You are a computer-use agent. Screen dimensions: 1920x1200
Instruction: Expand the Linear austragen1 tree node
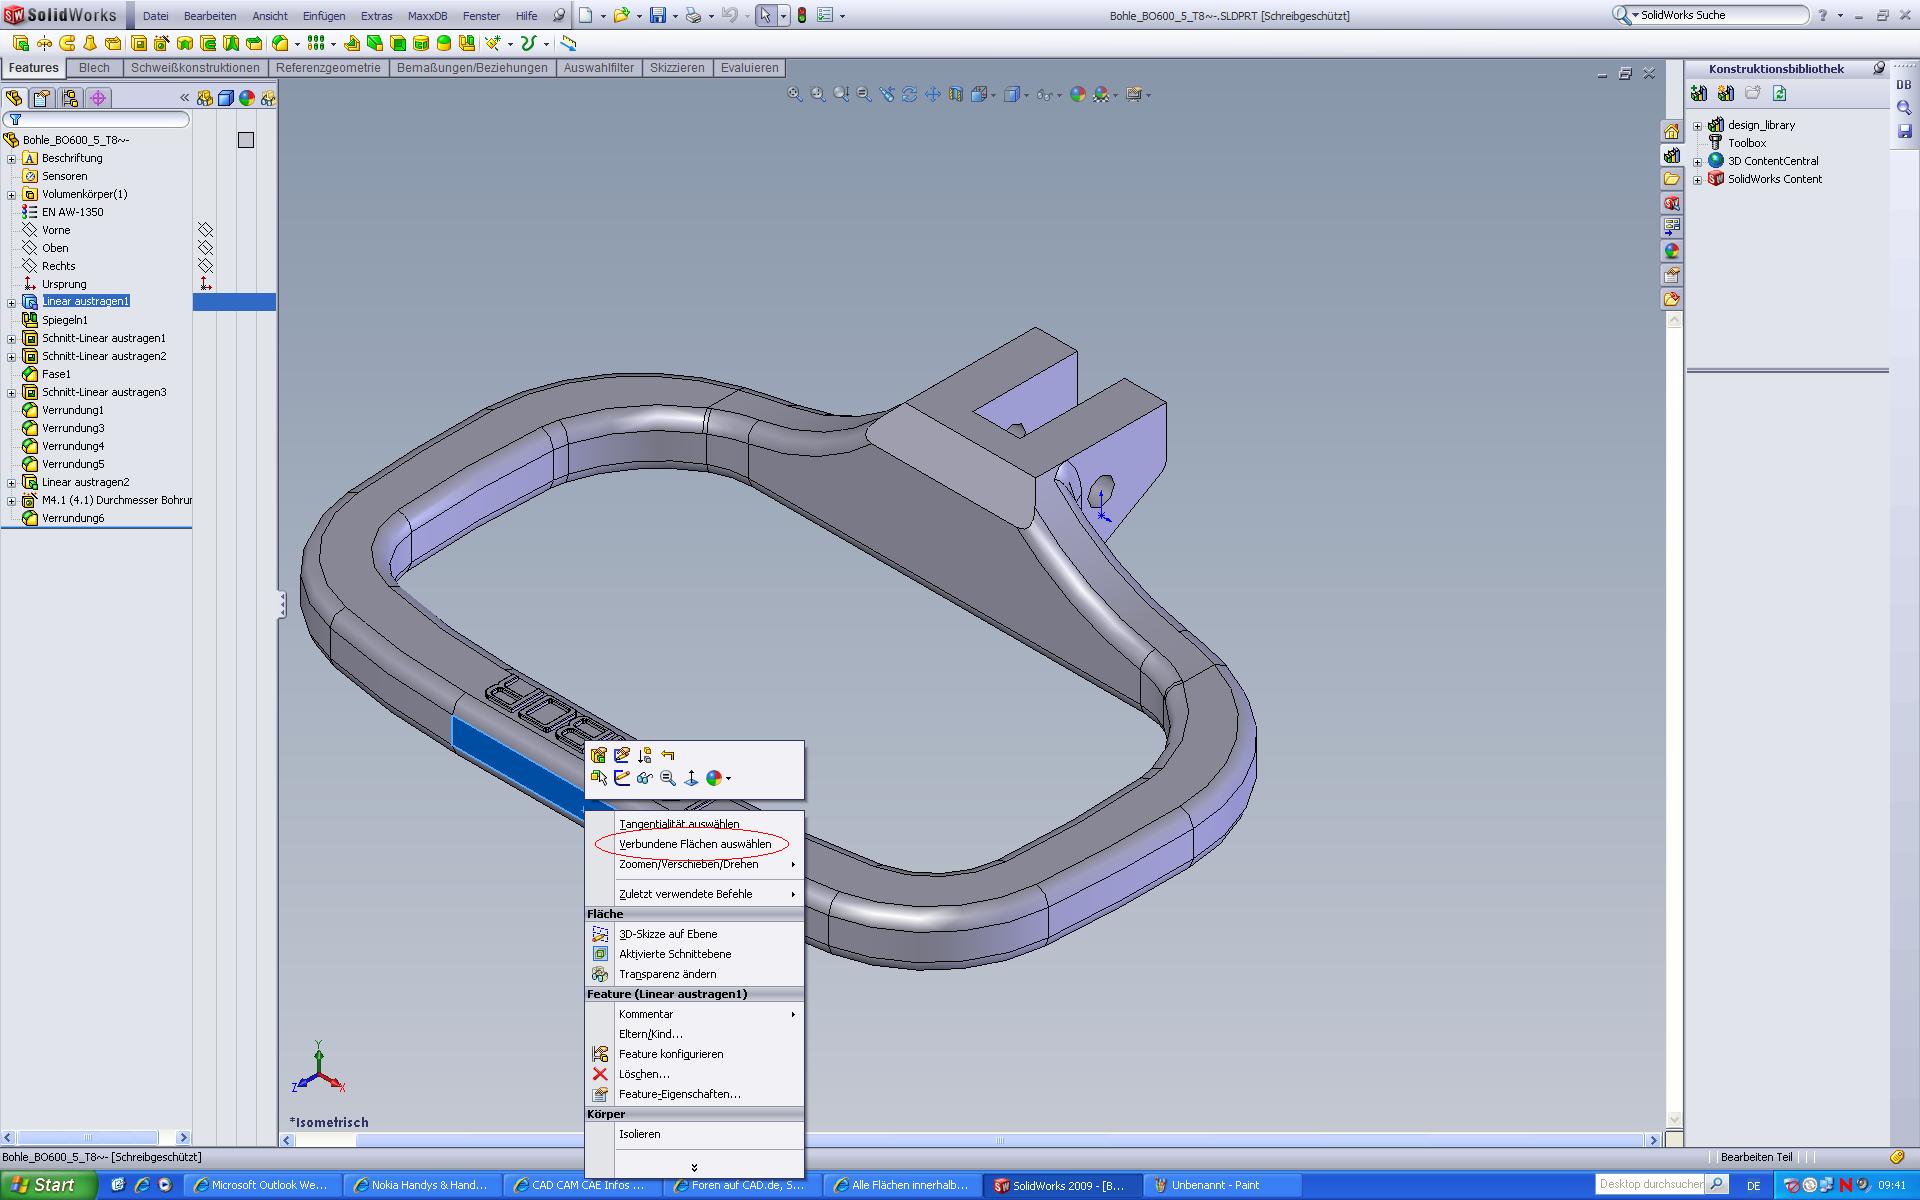point(12,302)
